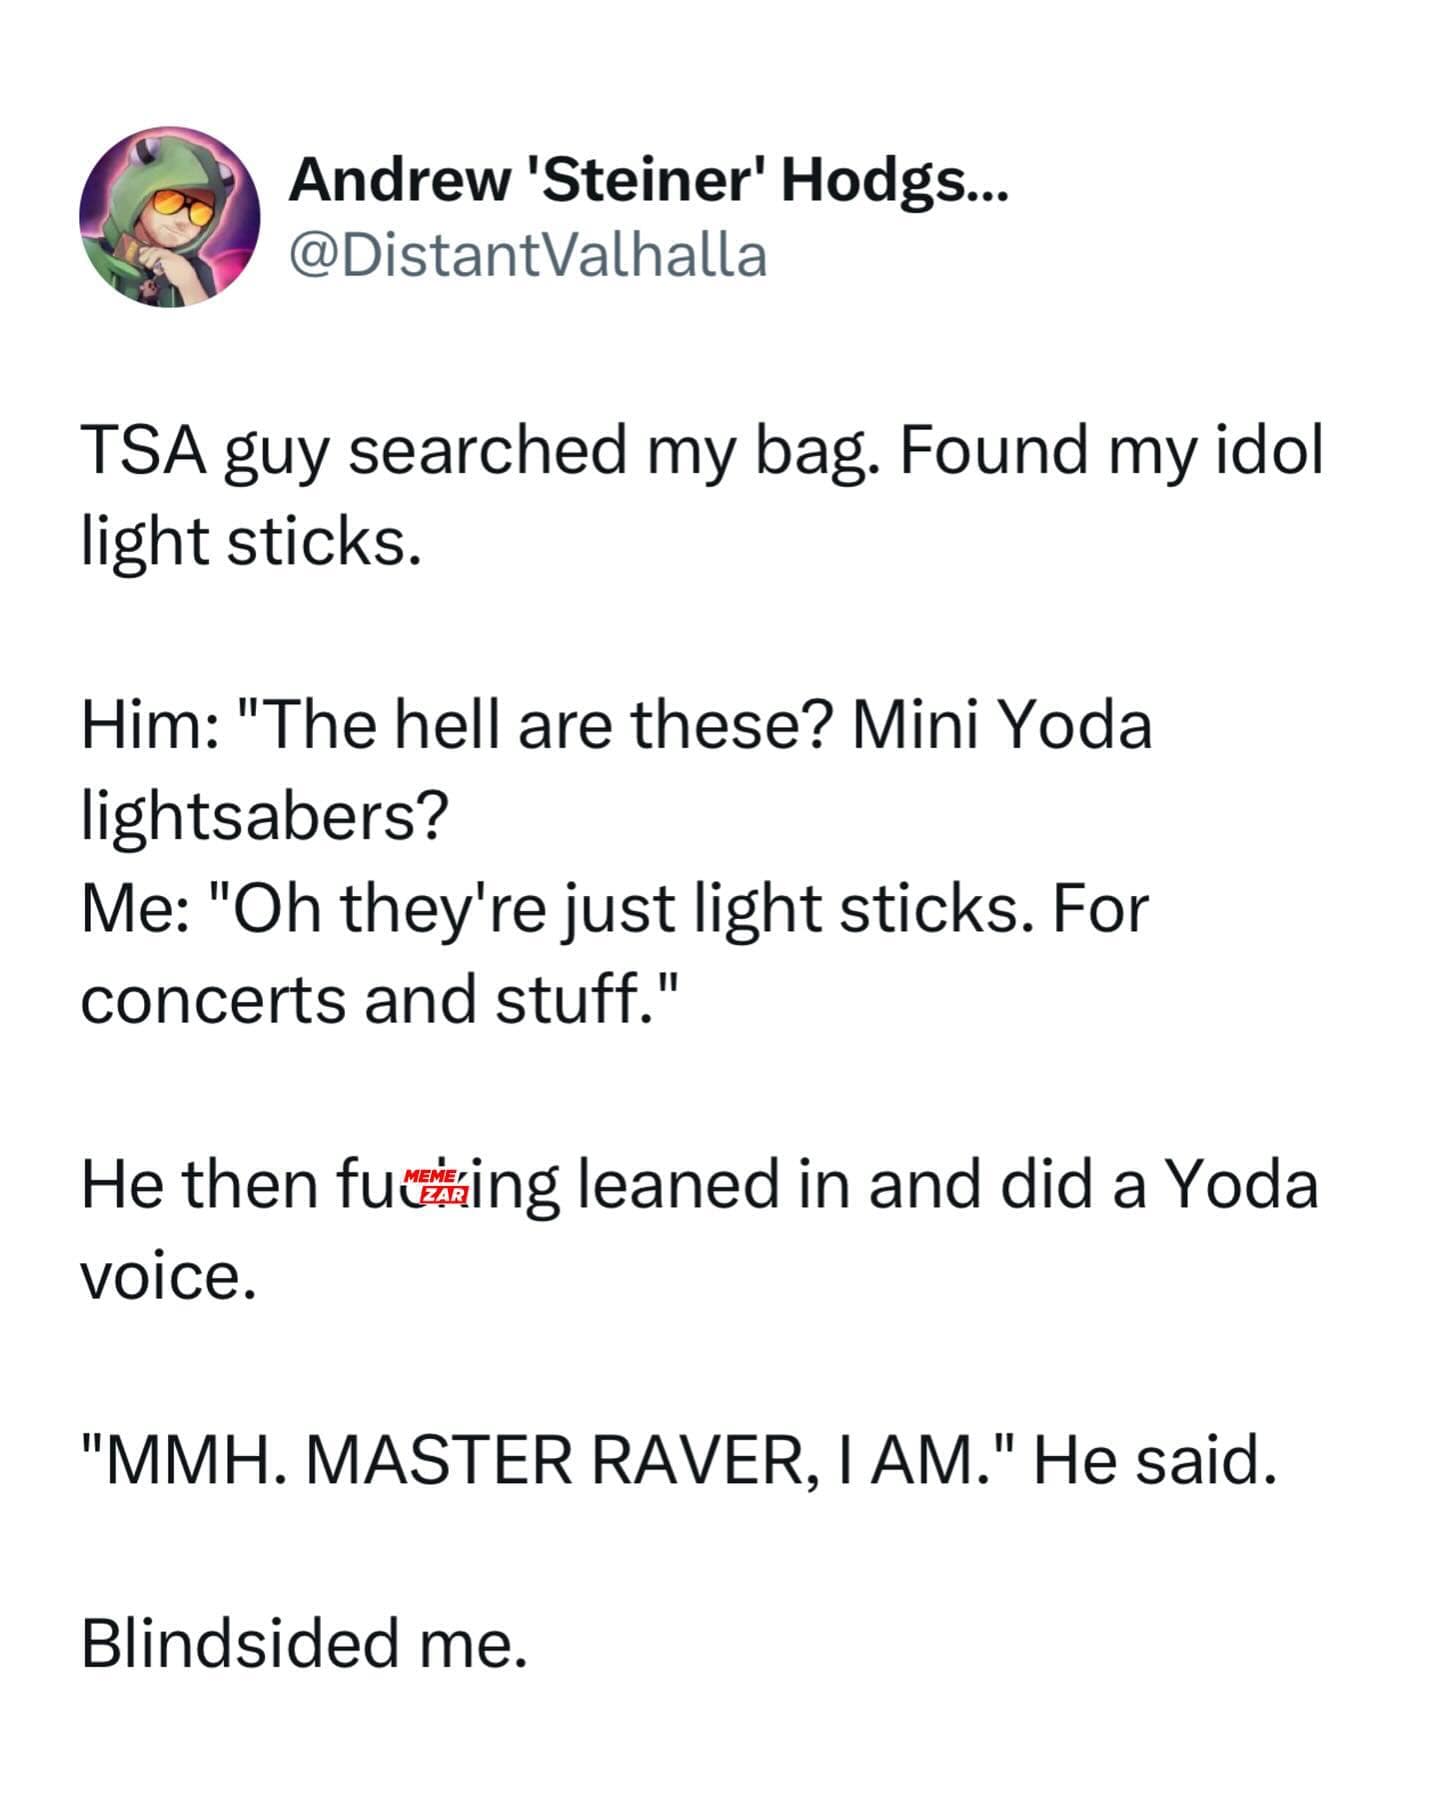The height and width of the screenshot is (1800, 1440).
Task: Click the final line "Blindsided me."
Action: (x=303, y=1643)
